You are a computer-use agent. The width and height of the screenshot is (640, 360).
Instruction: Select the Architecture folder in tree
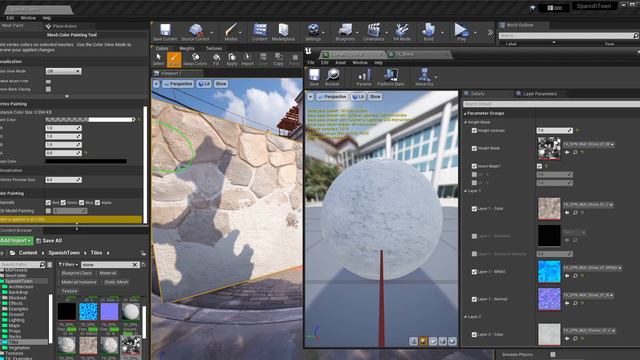coord(21,287)
